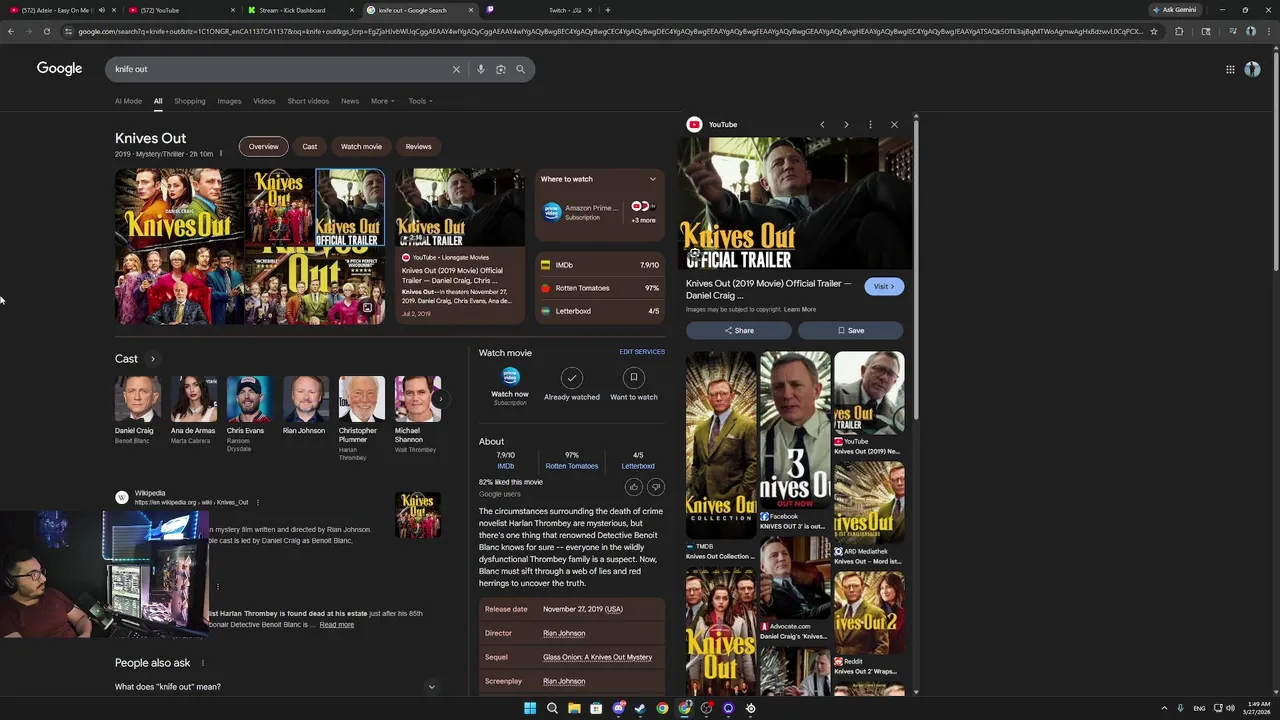1280x720 pixels.
Task: Add Knives Out to Want to watch
Action: pyautogui.click(x=634, y=384)
